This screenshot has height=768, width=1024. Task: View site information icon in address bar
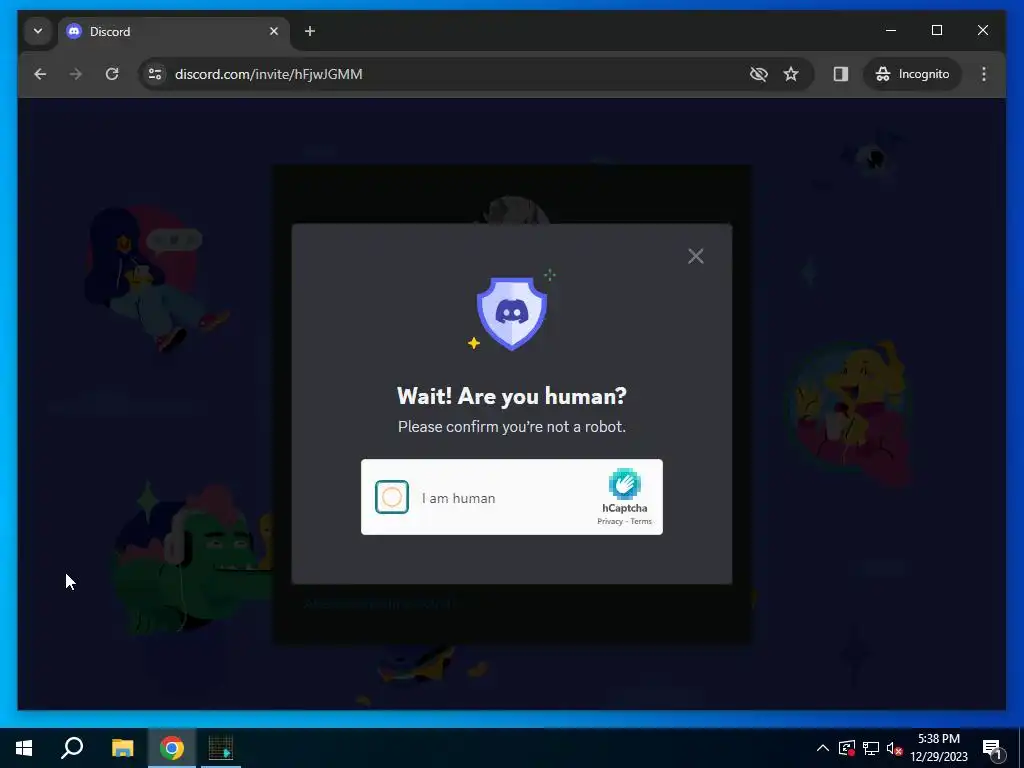155,74
